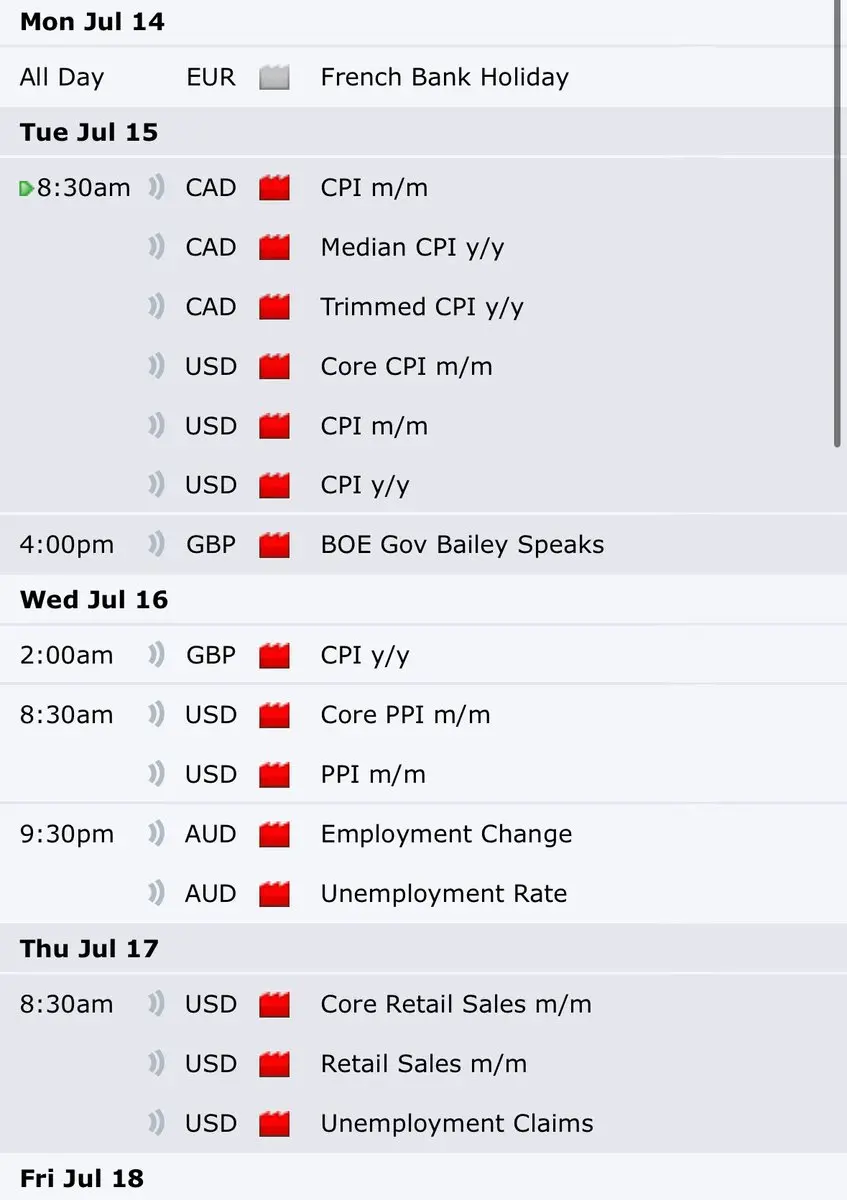Click the sound icon next to GBP CPI y/y
Screen dimensions: 847x1200
(x=156, y=655)
